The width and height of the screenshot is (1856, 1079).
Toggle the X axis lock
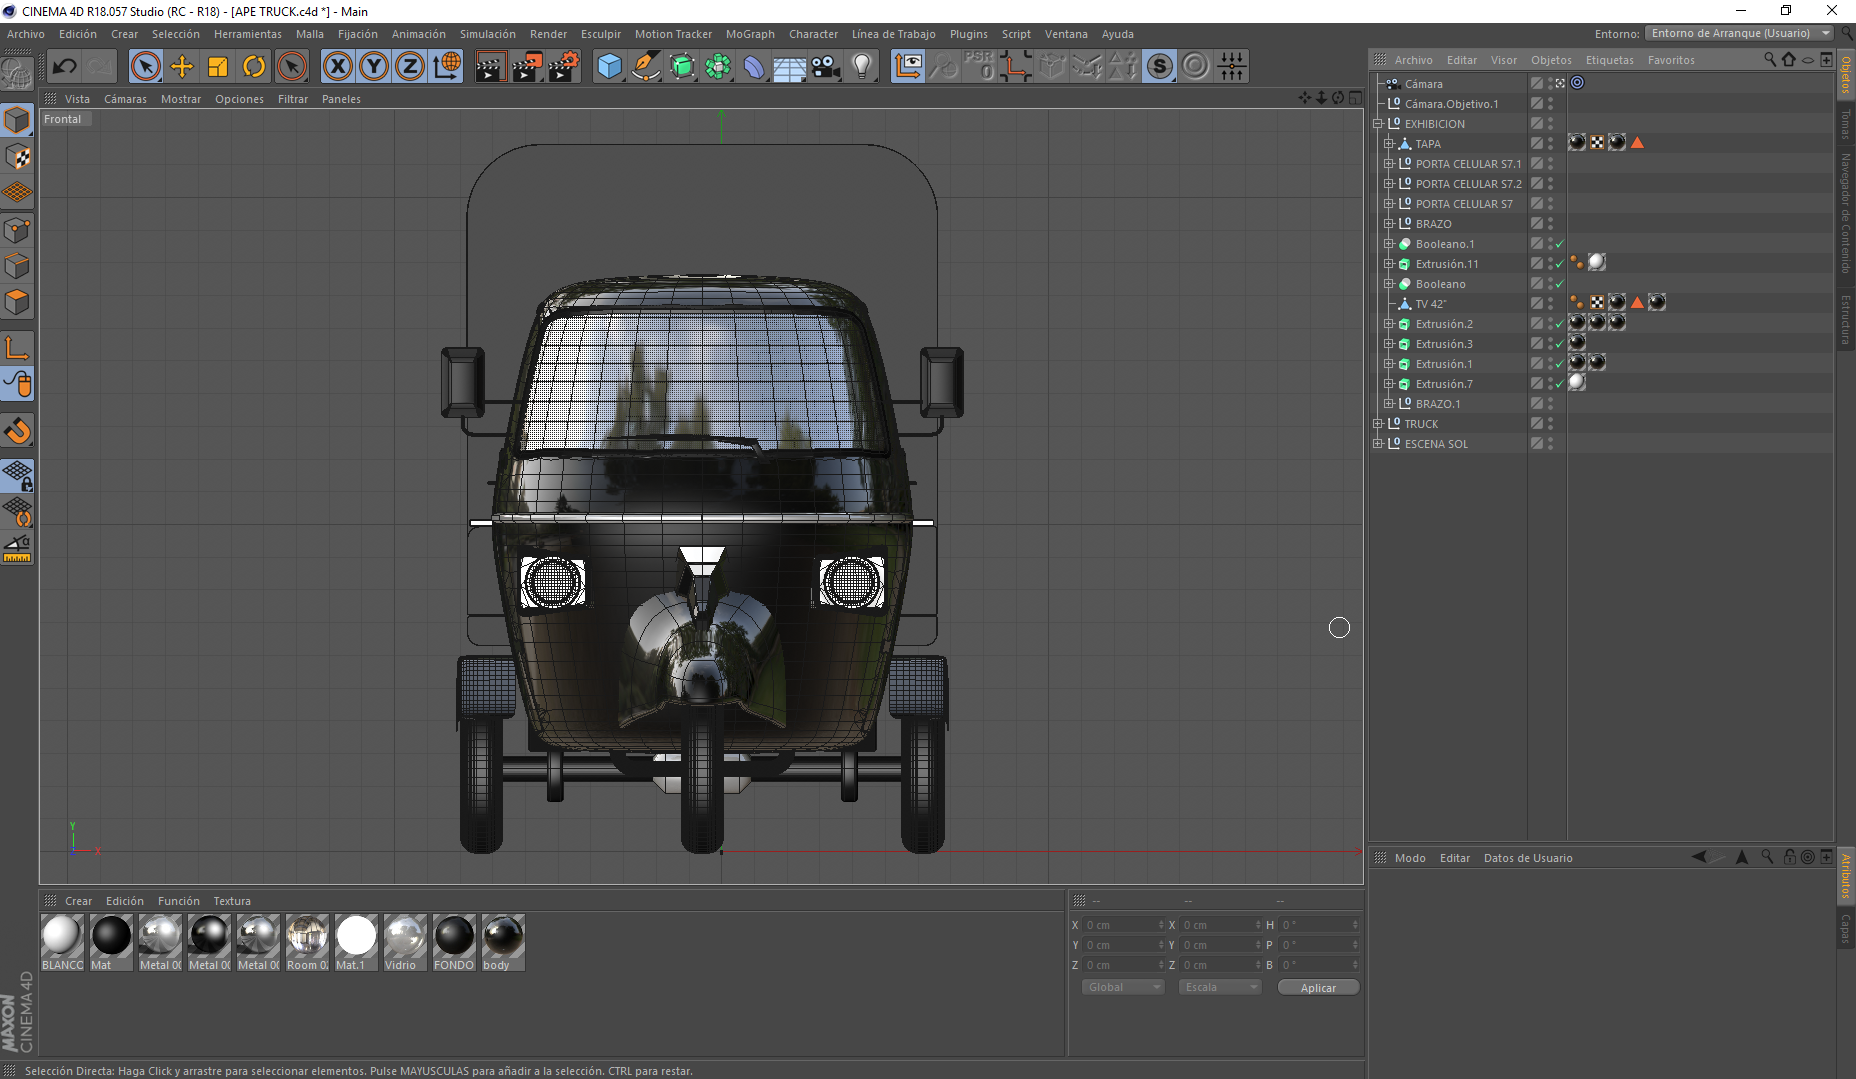point(338,67)
